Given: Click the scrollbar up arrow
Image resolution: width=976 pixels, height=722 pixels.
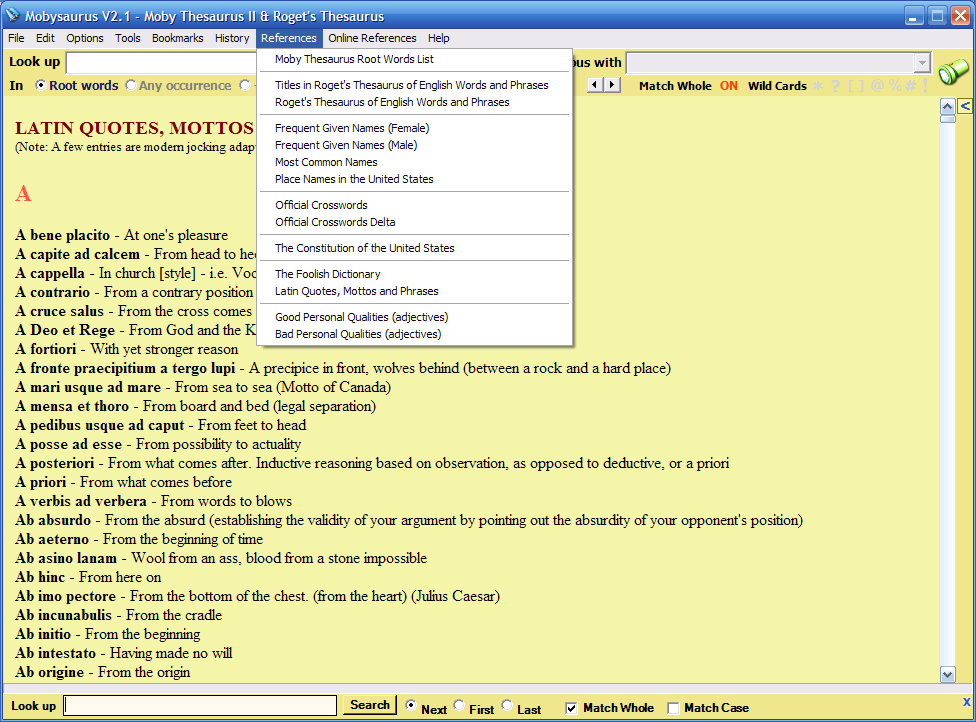Looking at the screenshot, I should coord(947,106).
